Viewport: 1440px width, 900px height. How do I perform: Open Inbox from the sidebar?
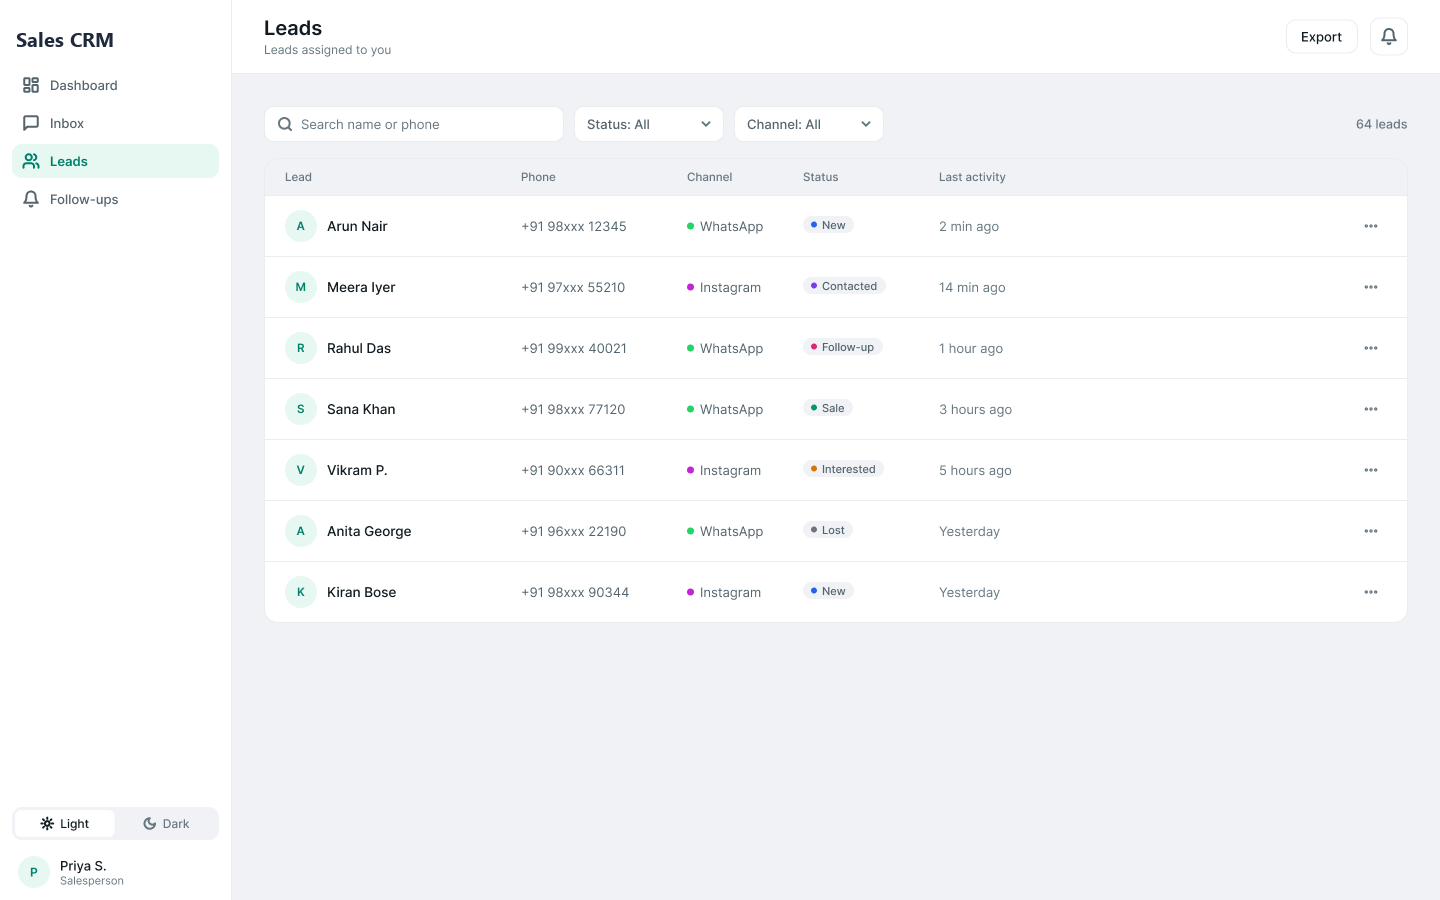pos(115,123)
